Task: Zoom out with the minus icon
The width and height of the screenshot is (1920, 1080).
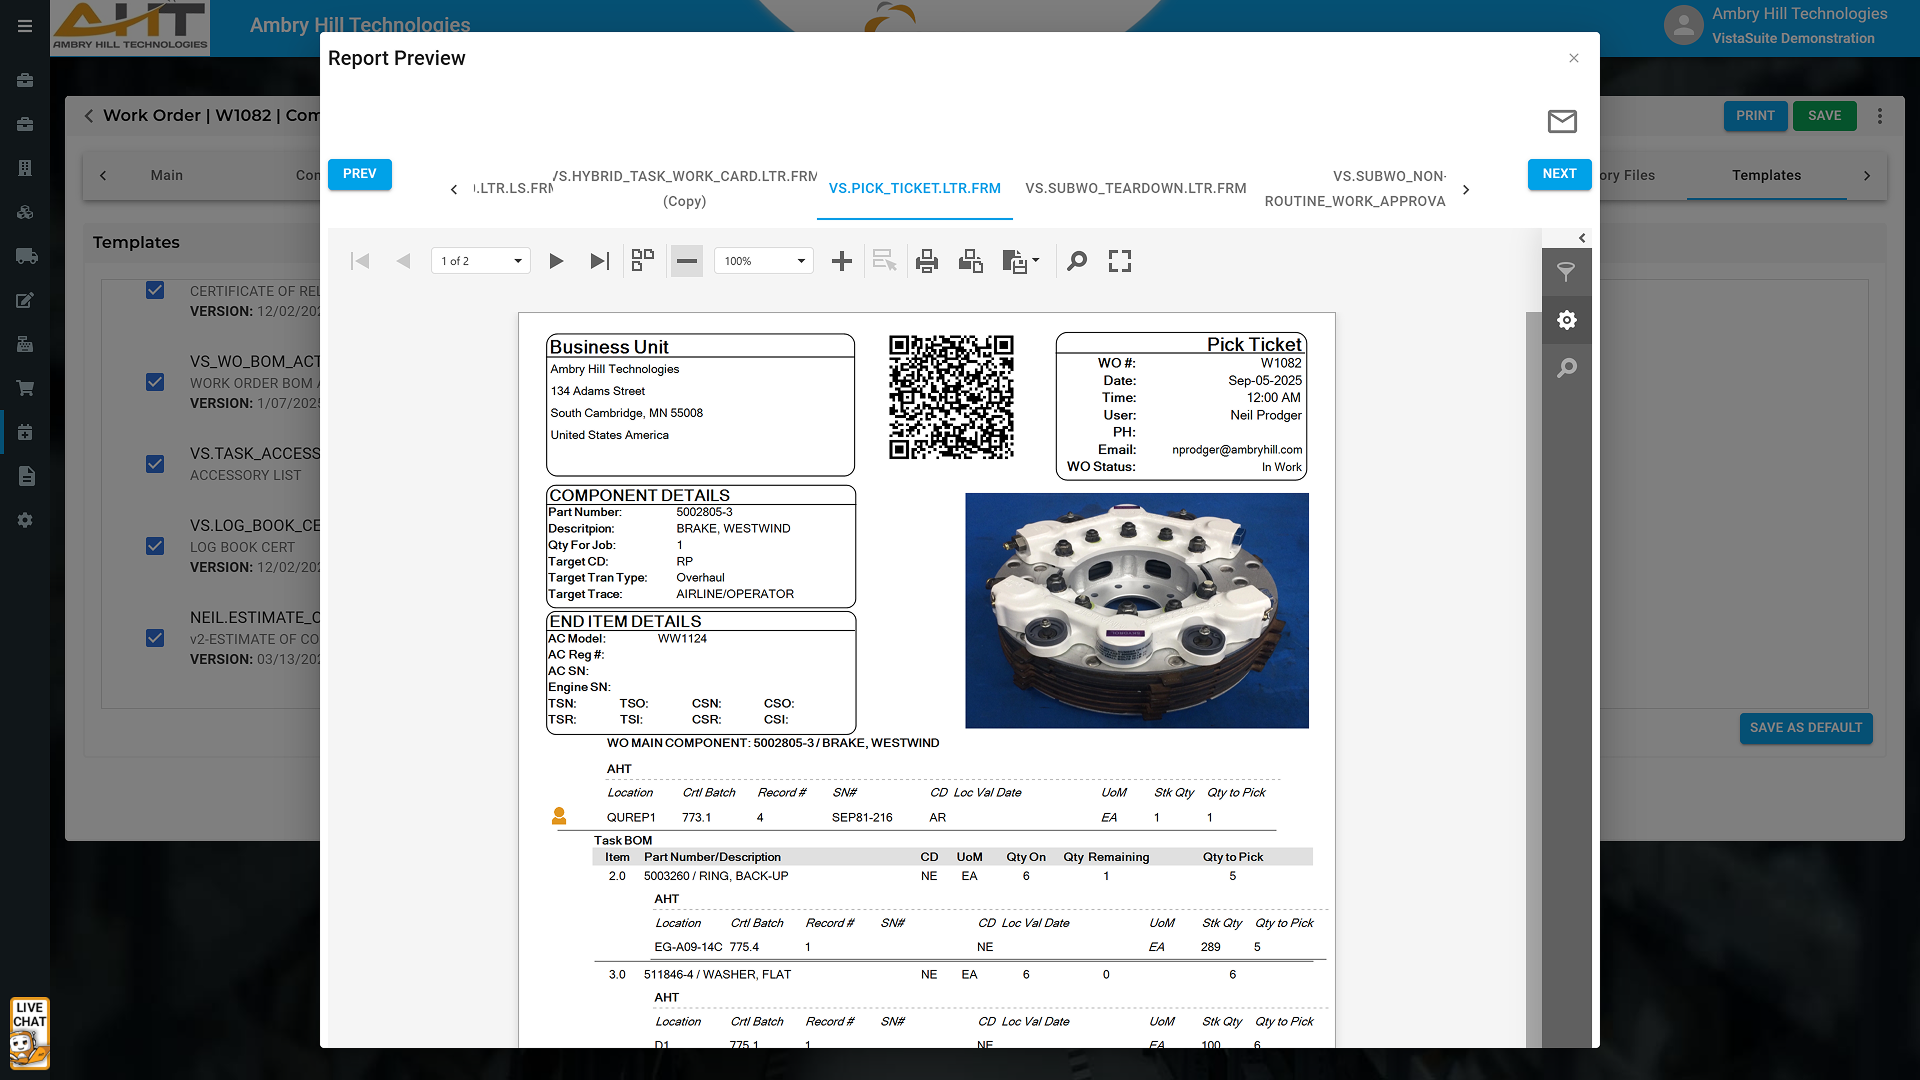Action: click(686, 261)
